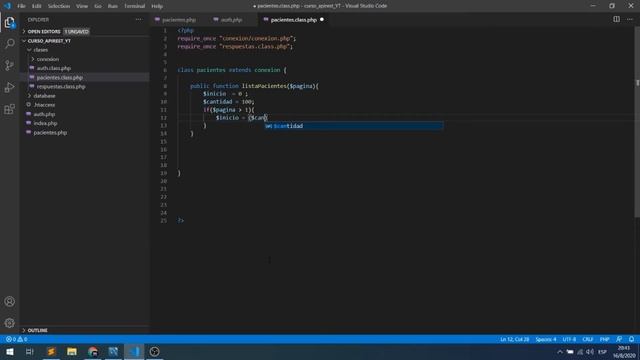Open the Manage gear icon
The width and height of the screenshot is (640, 360).
(9, 323)
